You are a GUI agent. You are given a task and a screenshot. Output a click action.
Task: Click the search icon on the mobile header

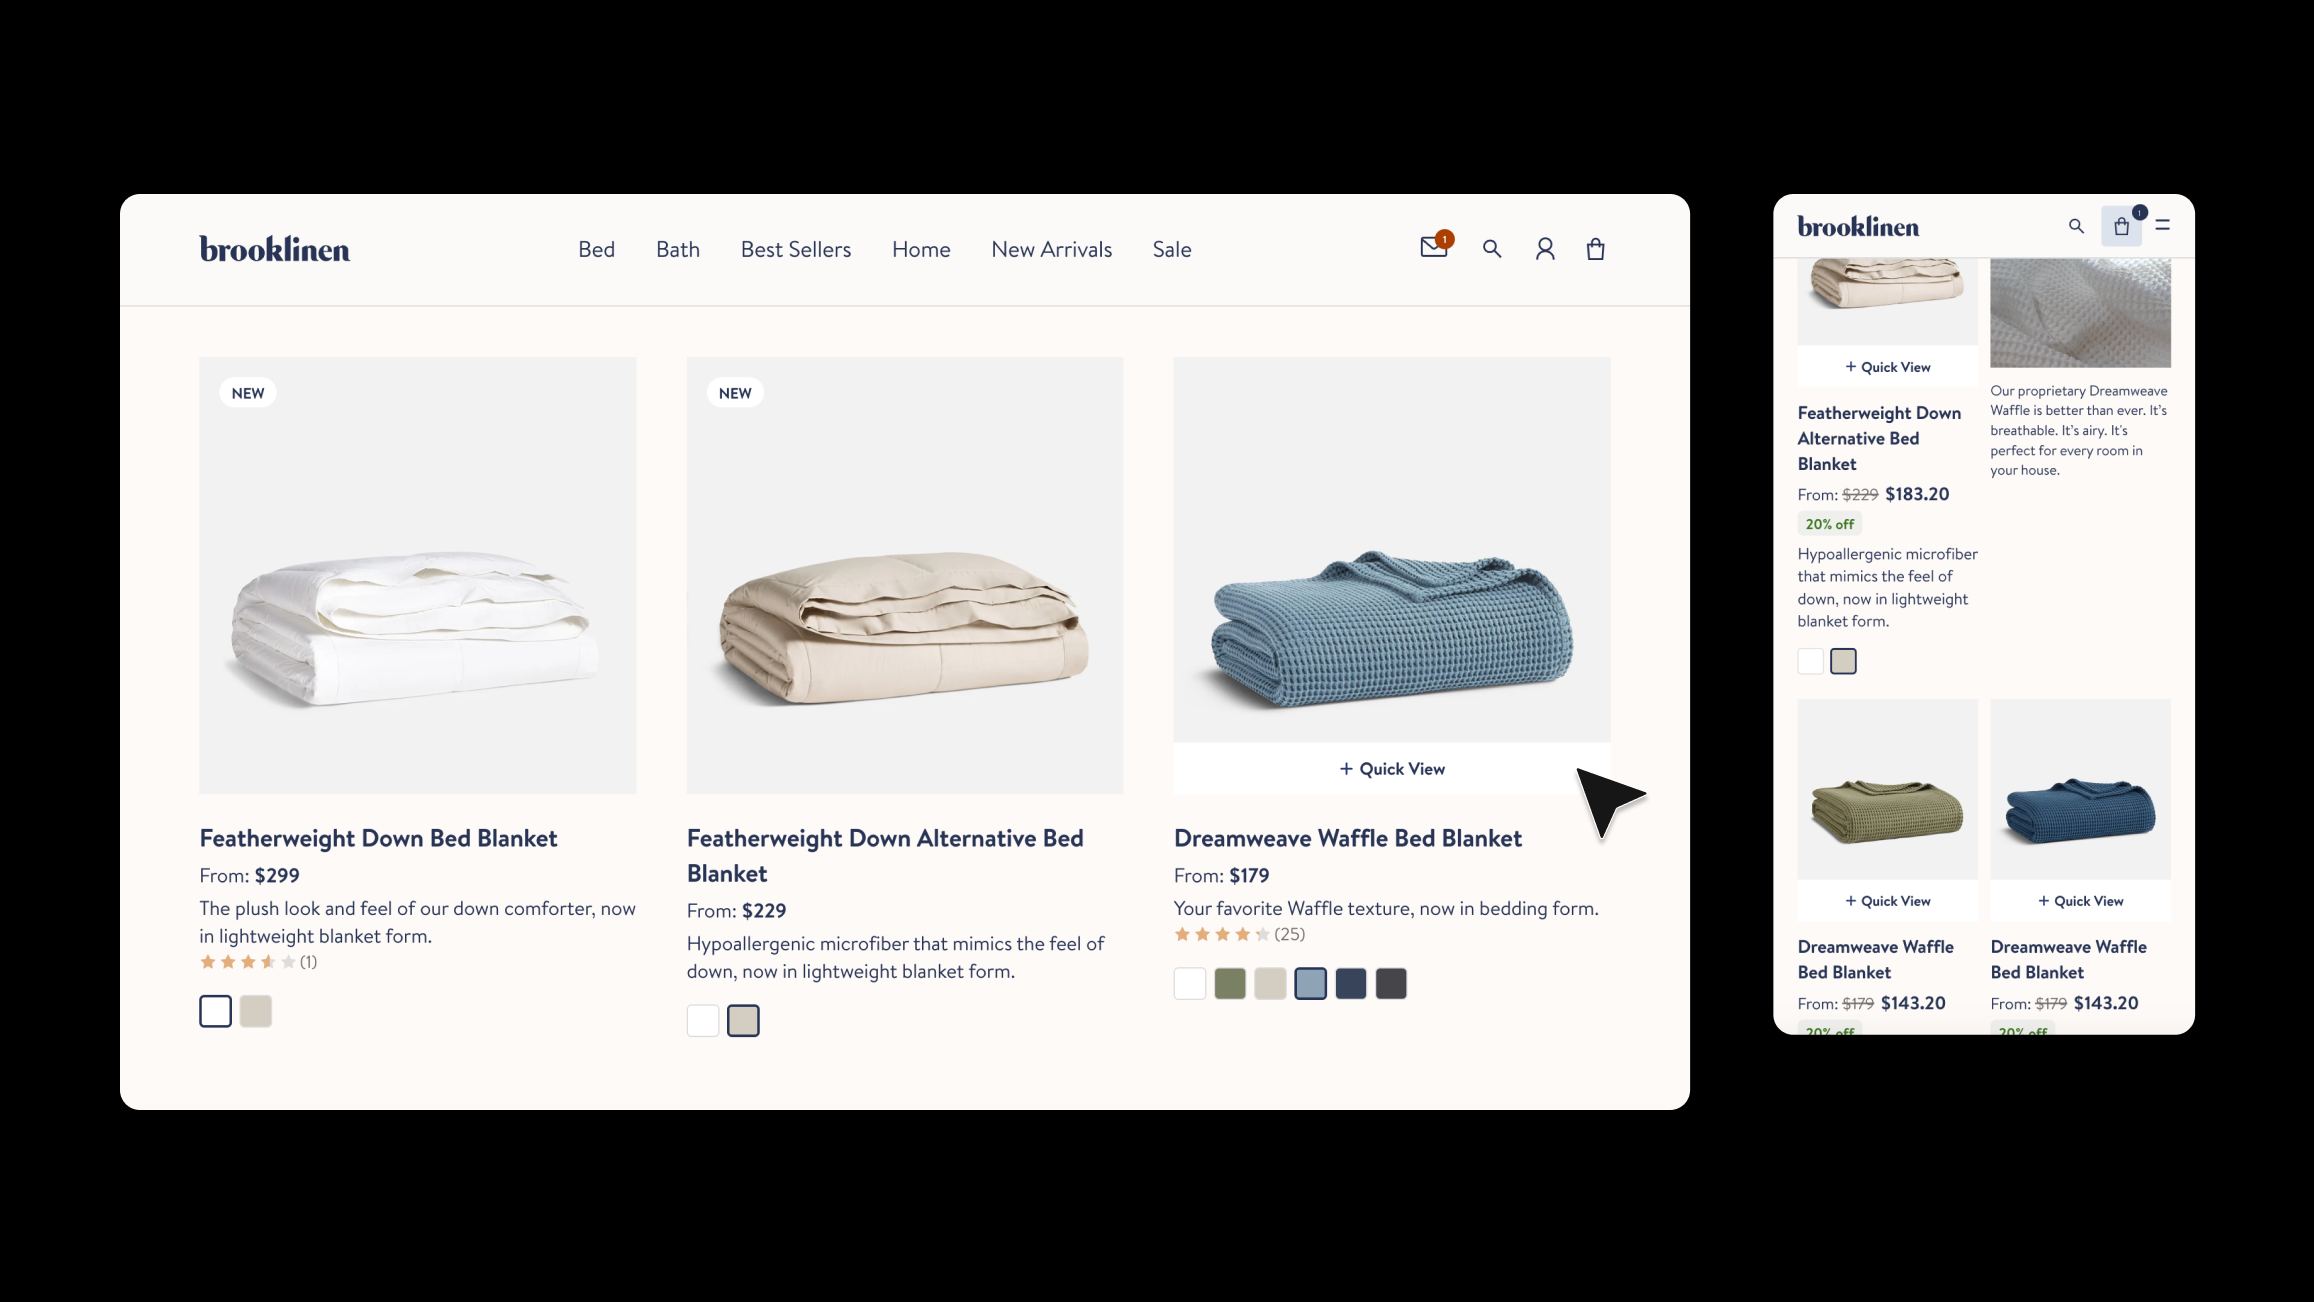[2075, 226]
